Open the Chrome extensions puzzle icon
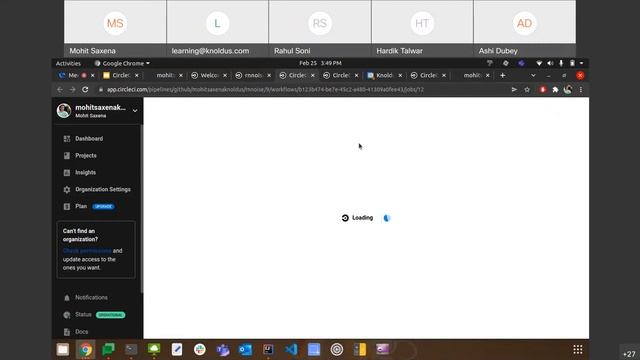Image resolution: width=640 pixels, height=360 pixels. [555, 89]
